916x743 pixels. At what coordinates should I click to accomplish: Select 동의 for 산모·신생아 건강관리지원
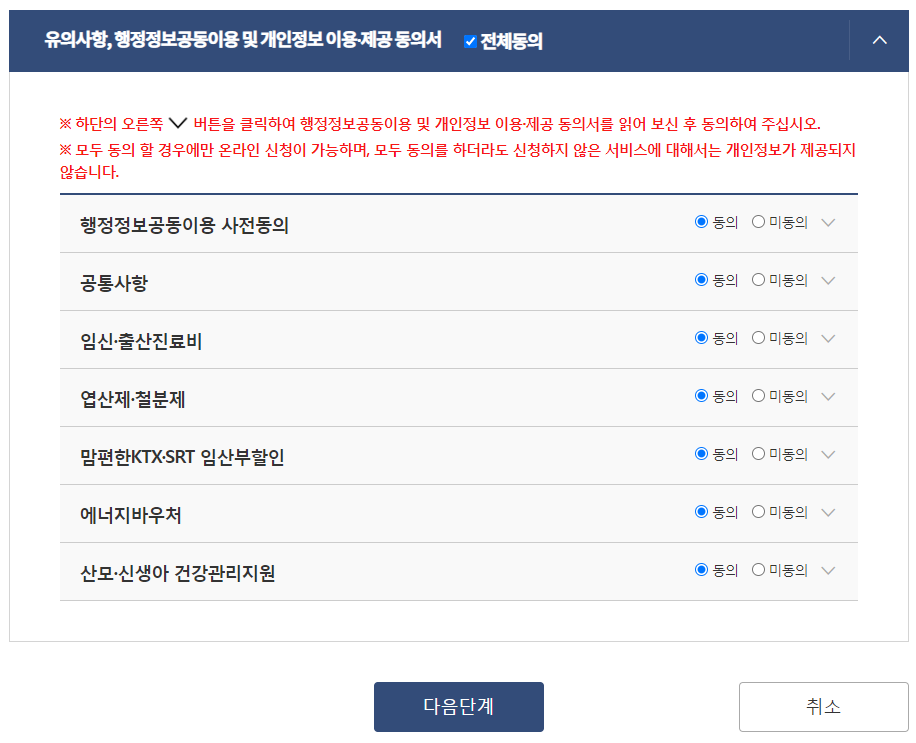coord(701,570)
